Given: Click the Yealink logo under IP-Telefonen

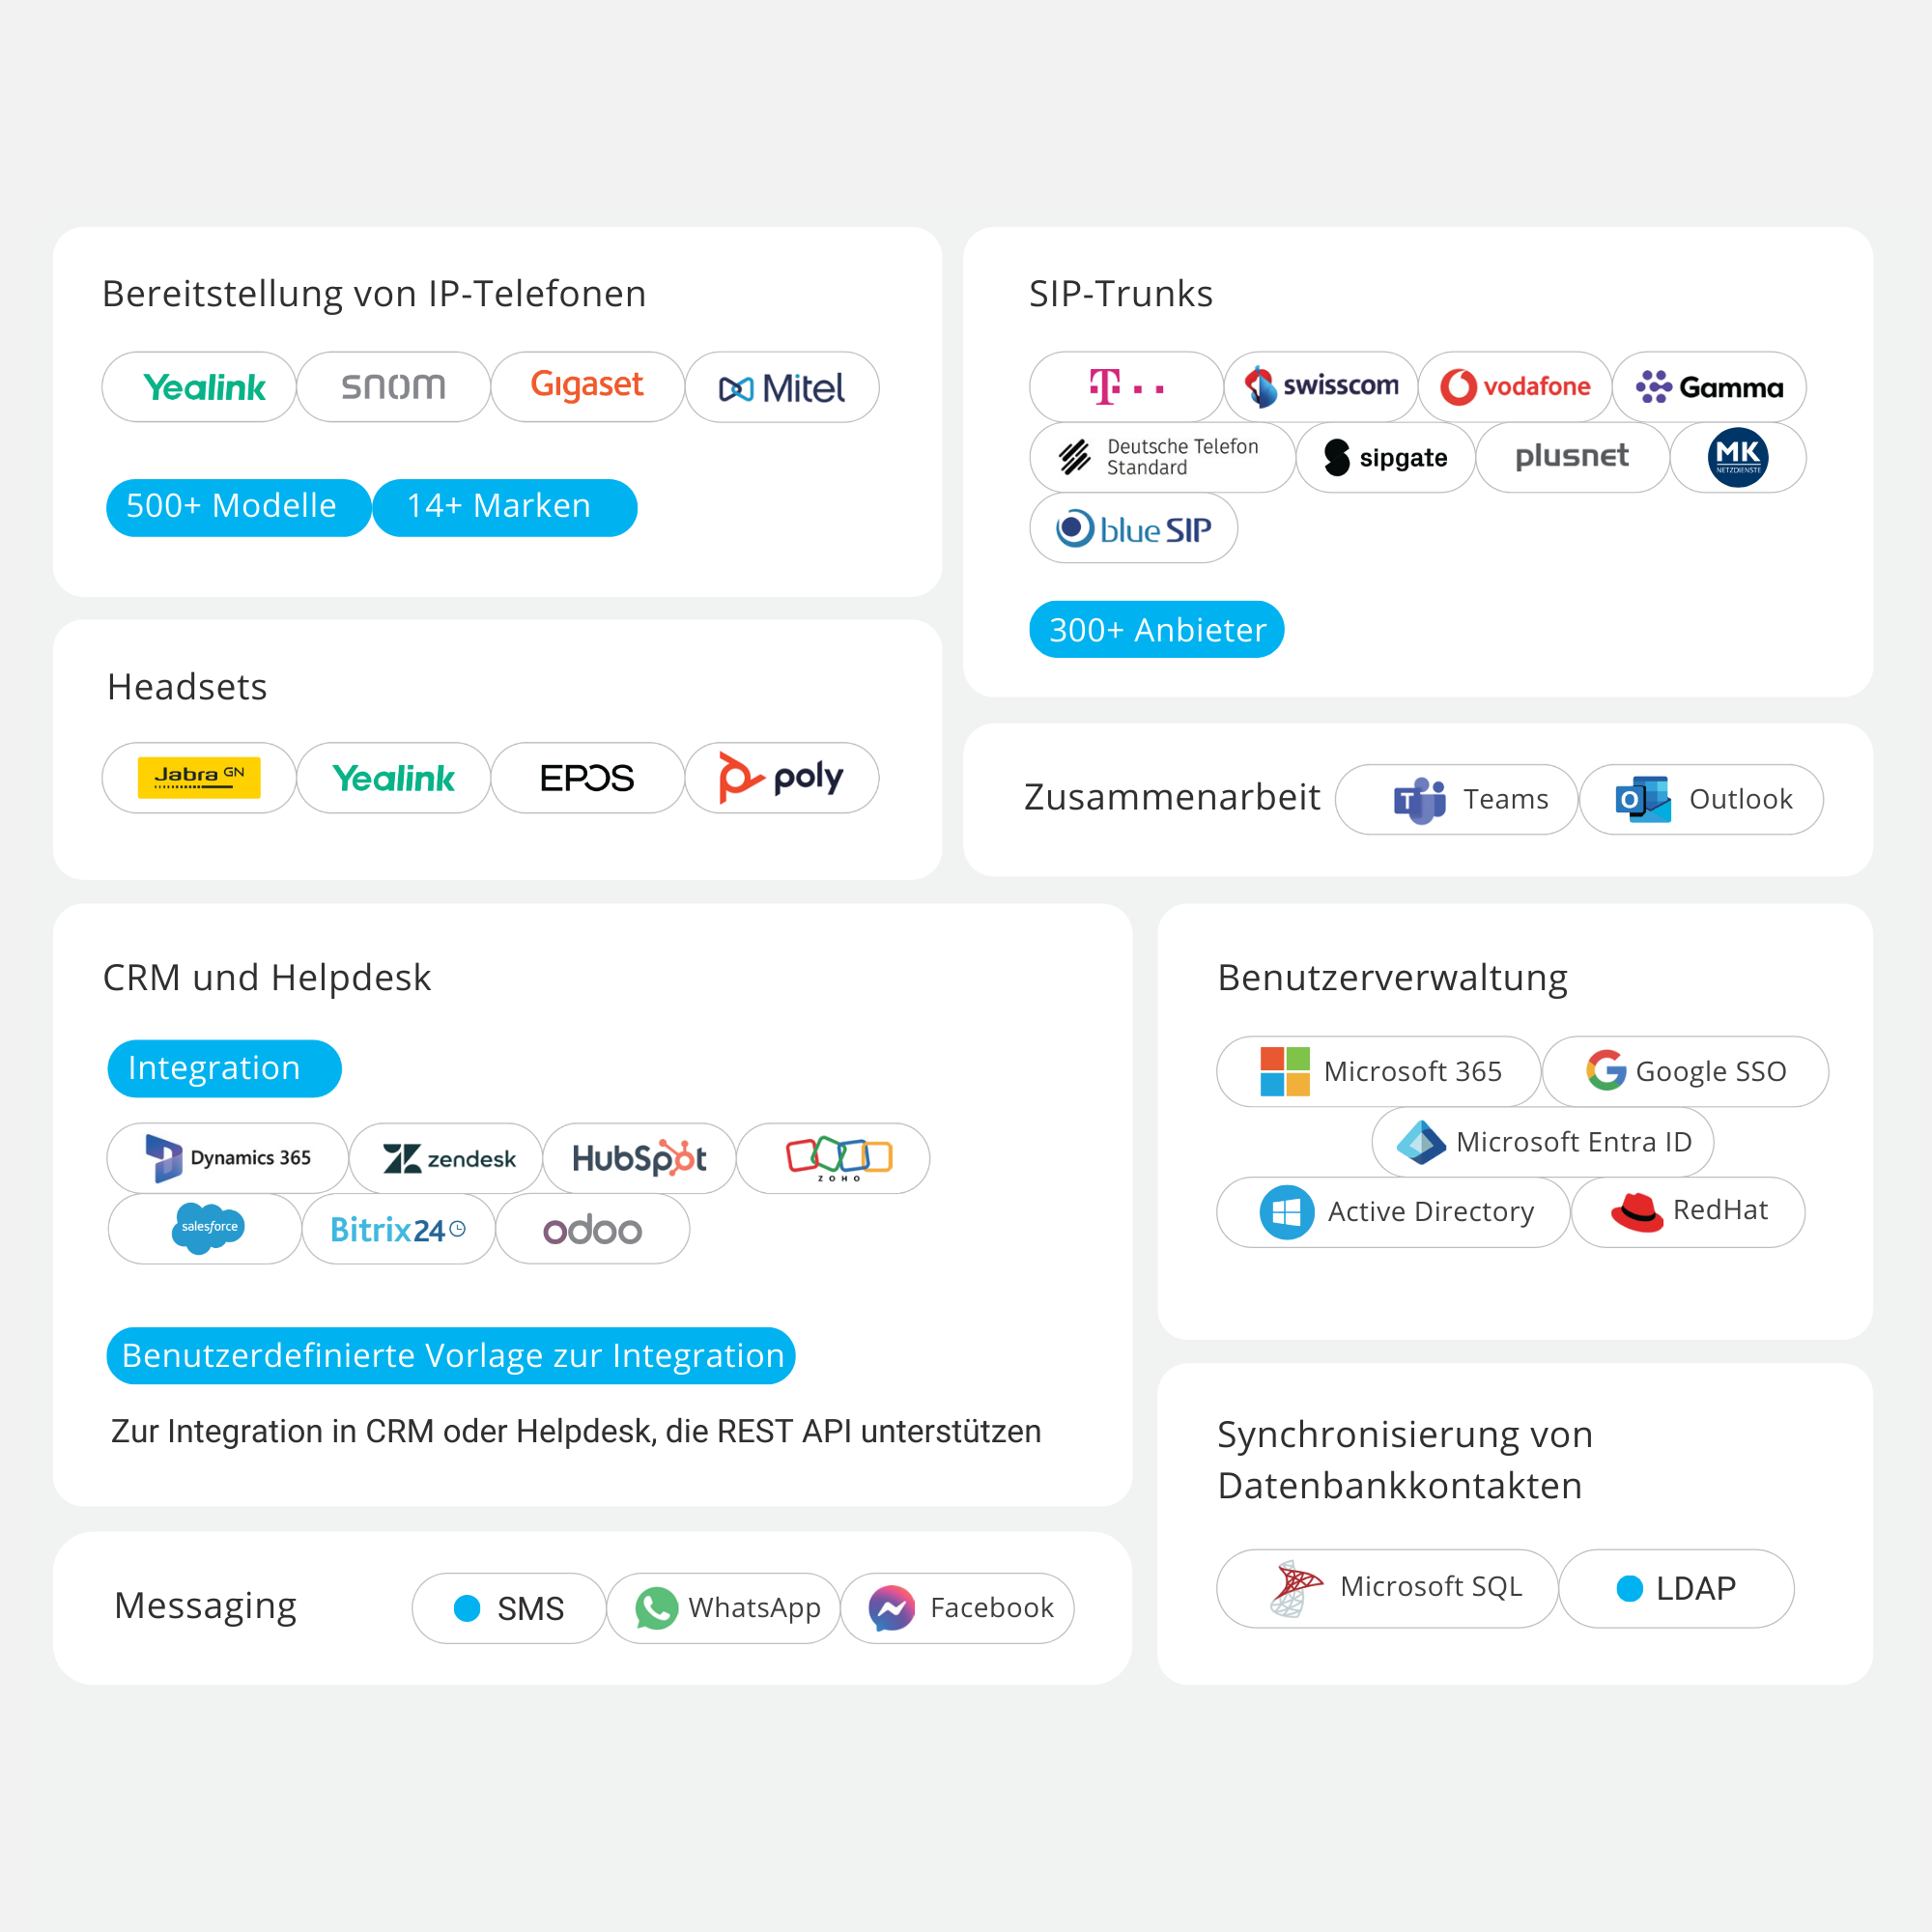Looking at the screenshot, I should click(204, 387).
